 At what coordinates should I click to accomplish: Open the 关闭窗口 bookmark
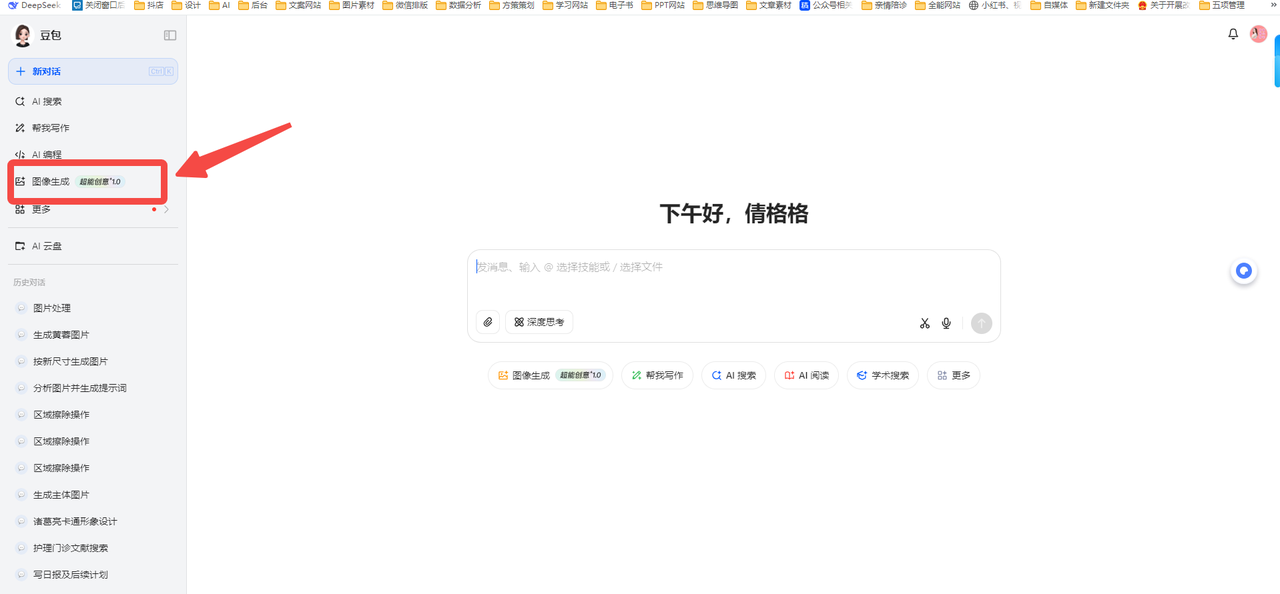pos(99,5)
